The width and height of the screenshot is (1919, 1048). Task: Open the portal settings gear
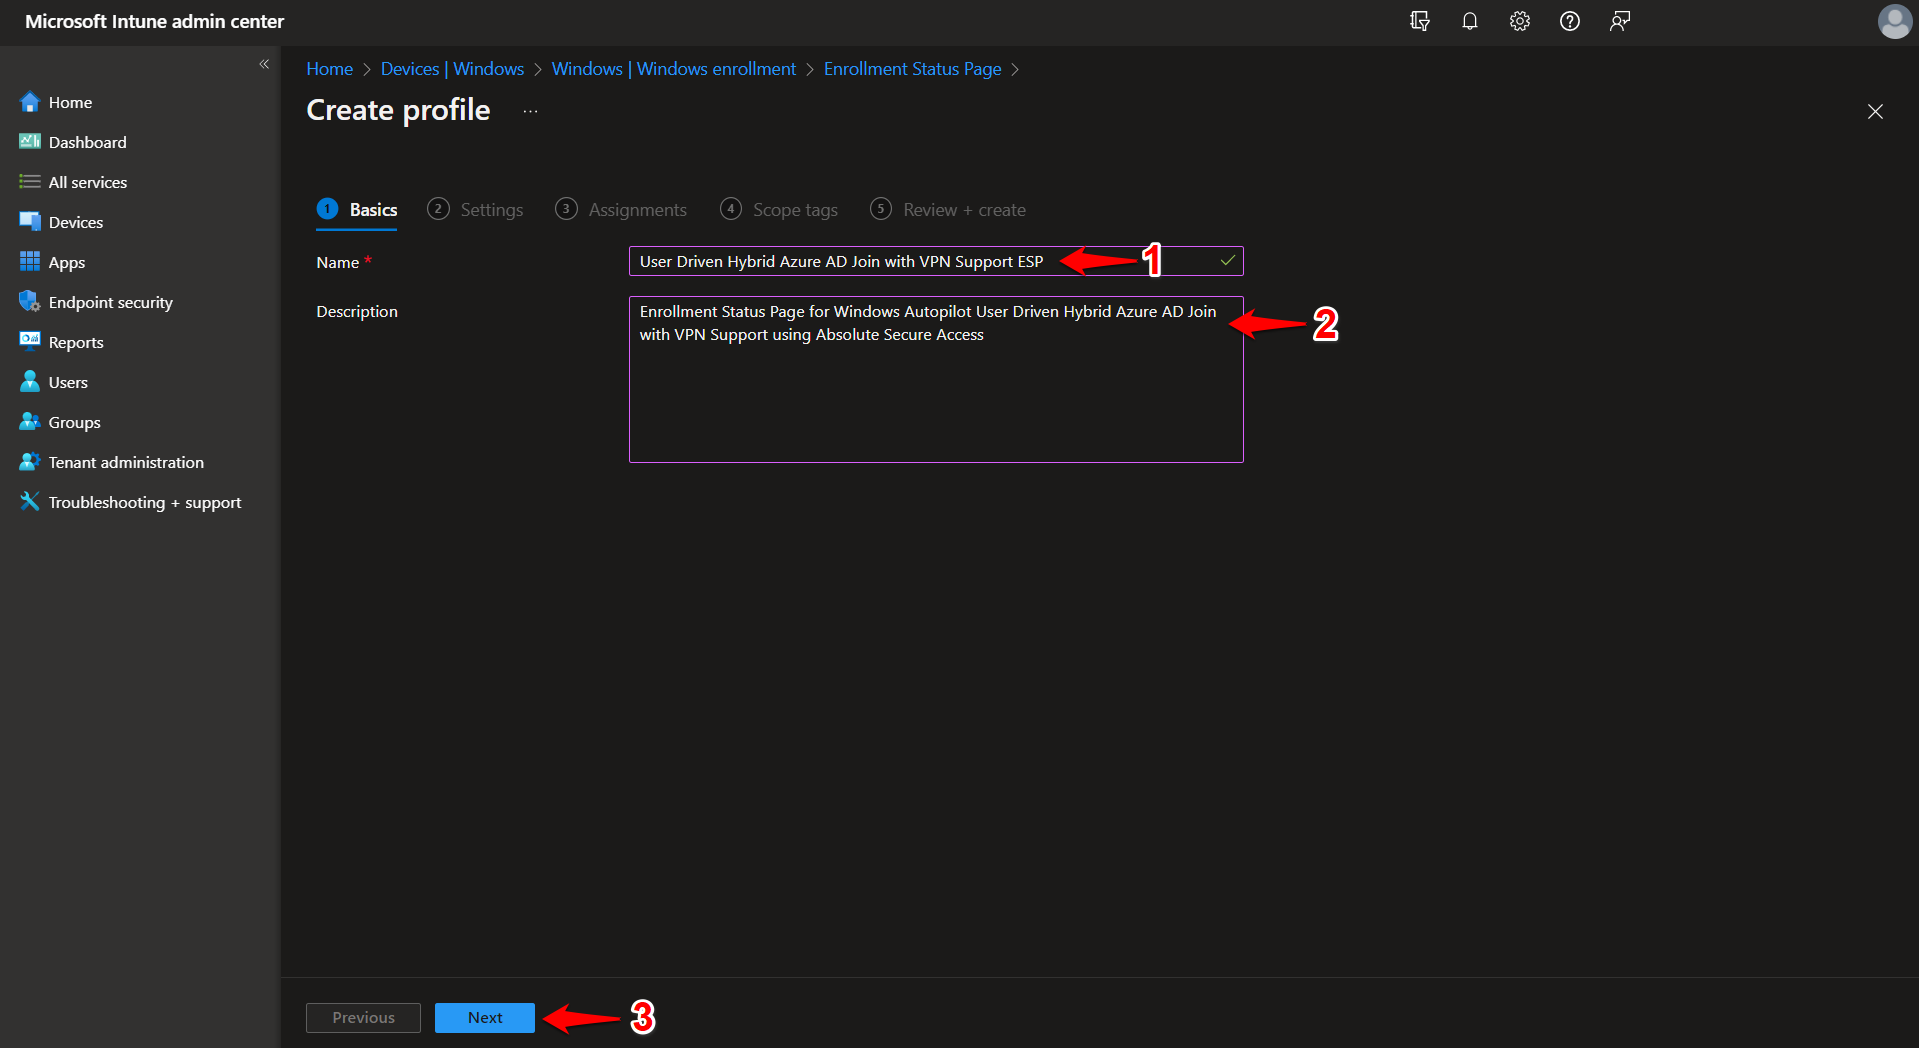[x=1519, y=21]
